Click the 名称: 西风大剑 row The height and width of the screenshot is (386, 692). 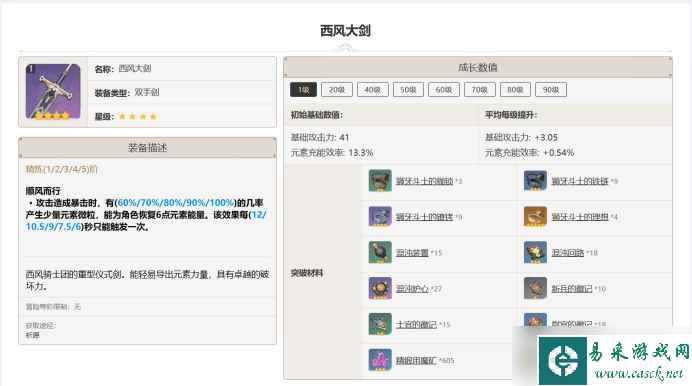(x=182, y=69)
